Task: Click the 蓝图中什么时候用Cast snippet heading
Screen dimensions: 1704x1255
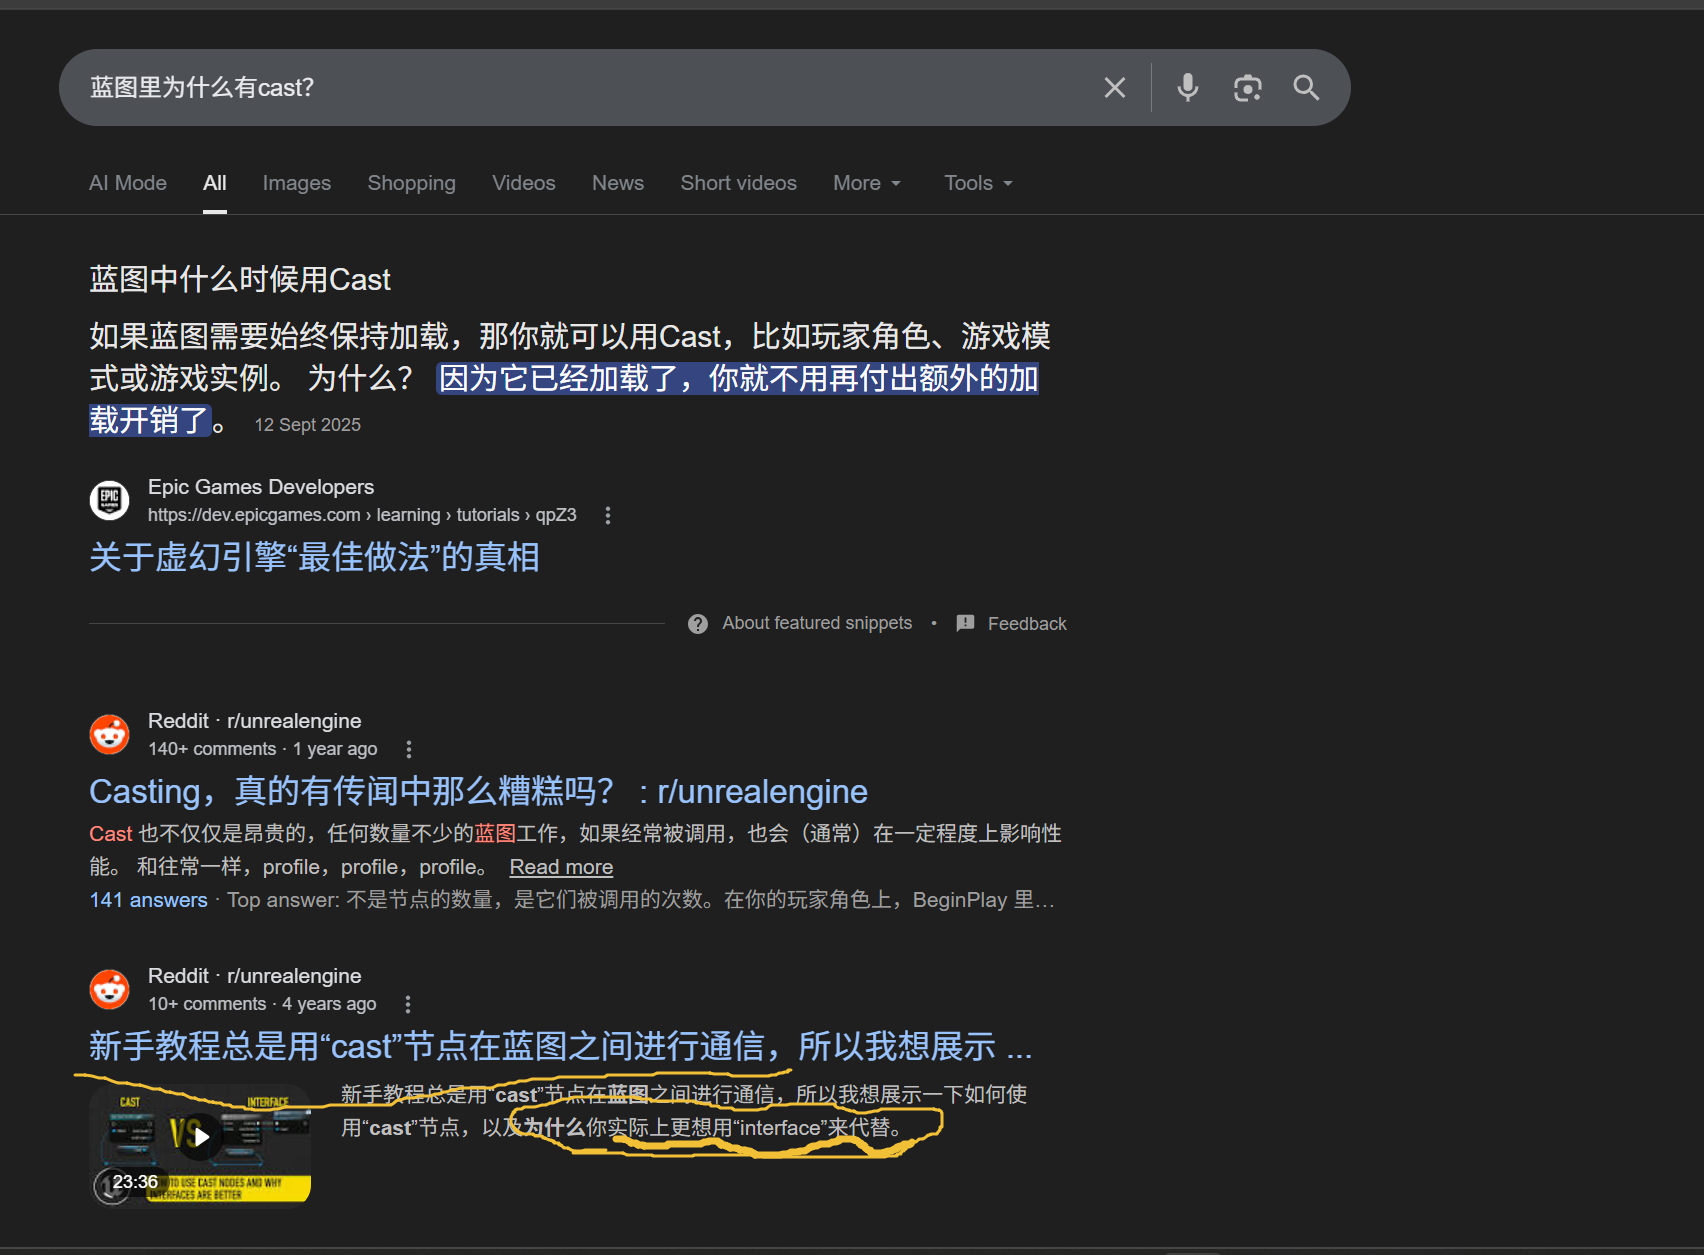Action: pyautogui.click(x=240, y=279)
